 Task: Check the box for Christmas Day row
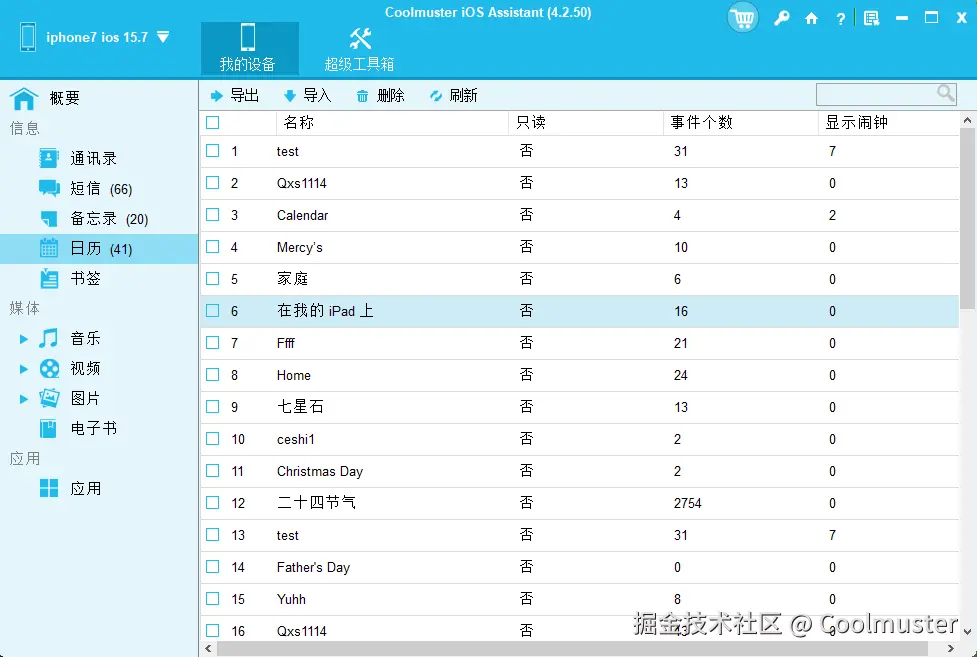(x=212, y=471)
